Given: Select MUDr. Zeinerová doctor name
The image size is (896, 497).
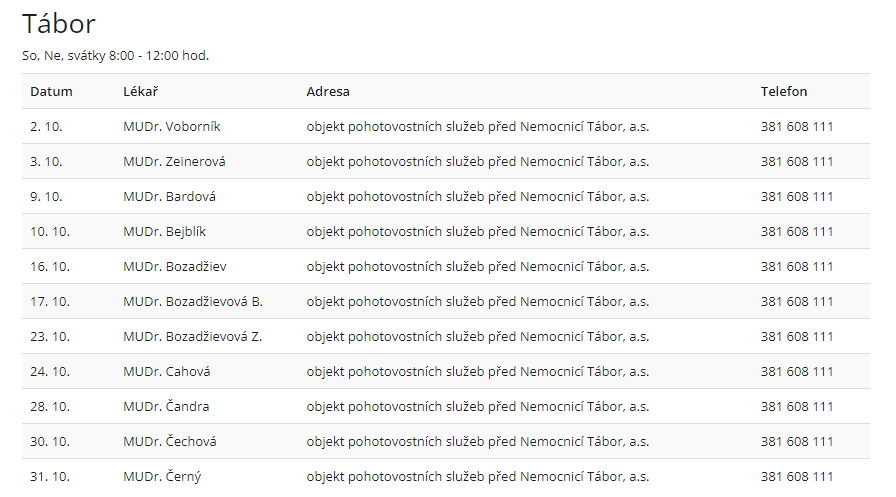Looking at the screenshot, I should 174,162.
